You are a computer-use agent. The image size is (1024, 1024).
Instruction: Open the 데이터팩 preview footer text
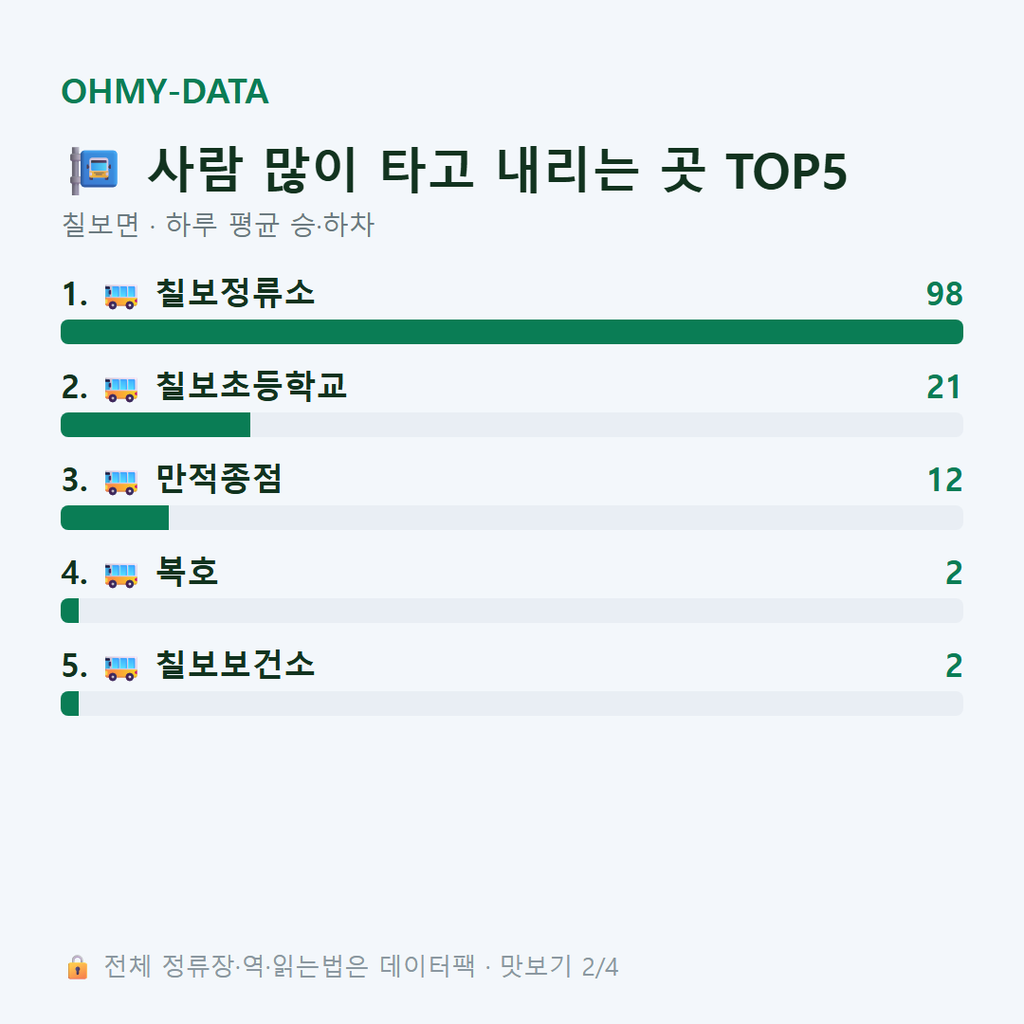pos(360,967)
